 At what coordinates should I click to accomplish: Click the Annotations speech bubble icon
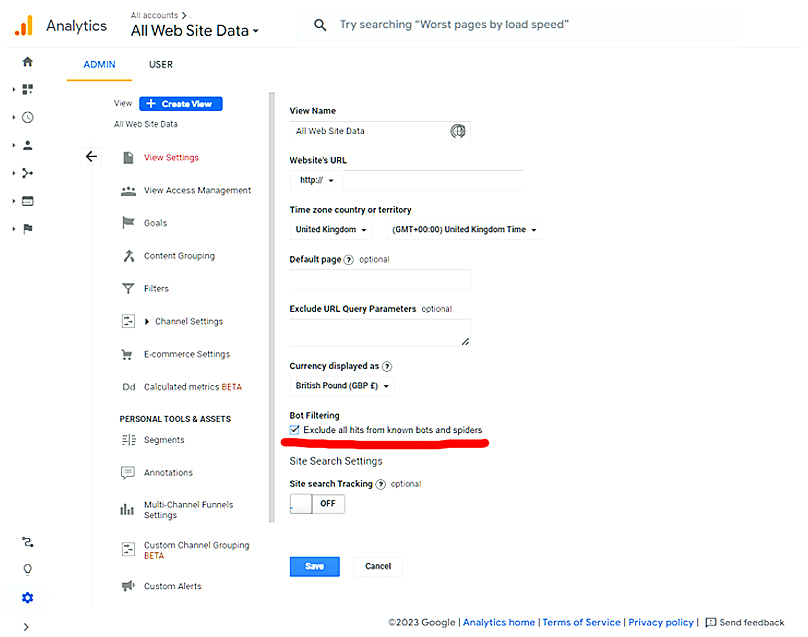coord(128,473)
